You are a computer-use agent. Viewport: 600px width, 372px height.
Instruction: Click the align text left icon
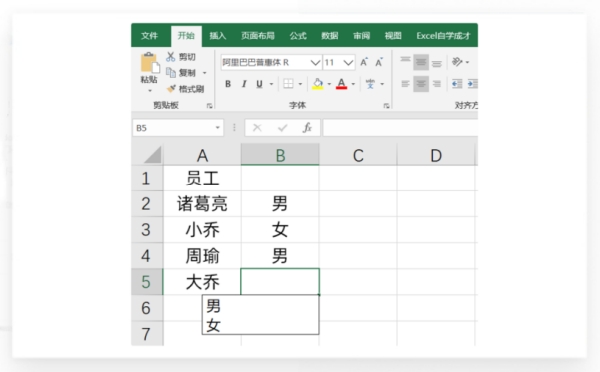point(405,84)
